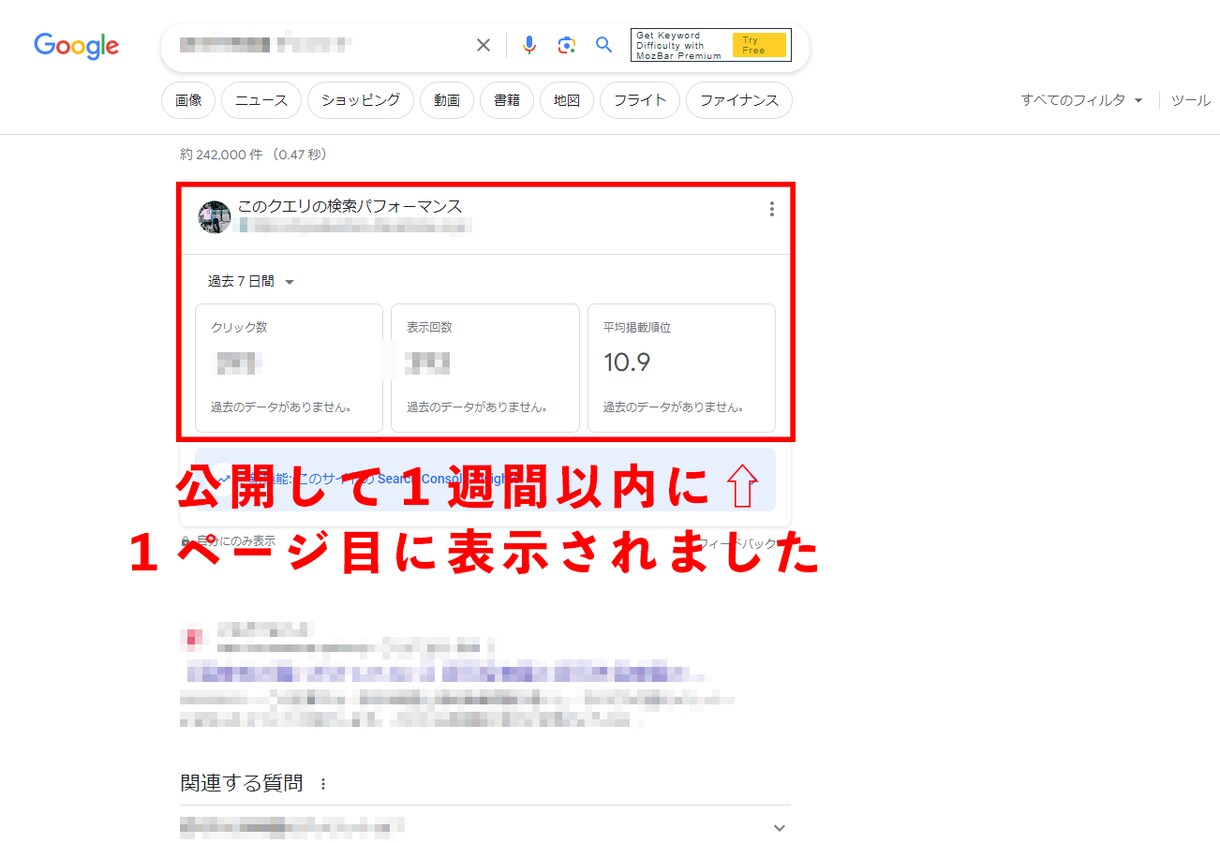
Task: Start voice search with the microphone icon
Action: pos(529,45)
